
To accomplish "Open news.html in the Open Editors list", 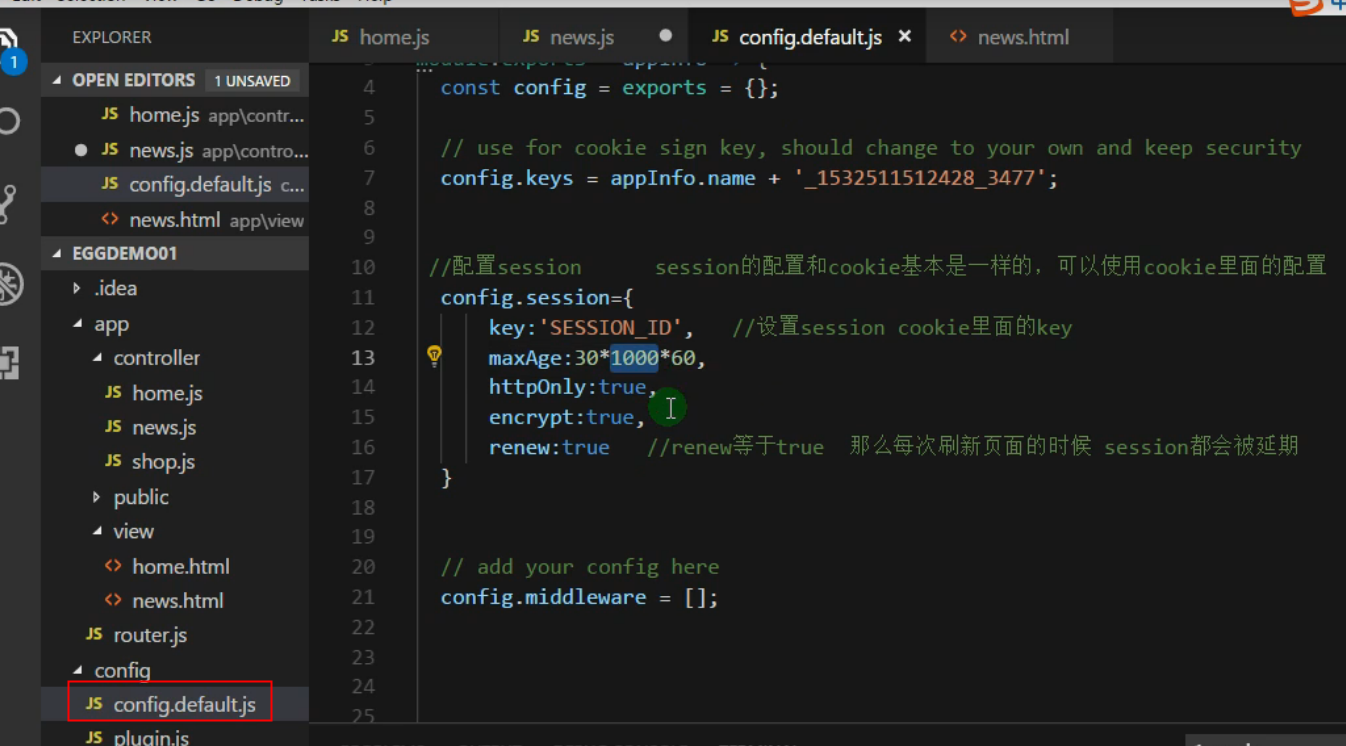I will pos(174,220).
